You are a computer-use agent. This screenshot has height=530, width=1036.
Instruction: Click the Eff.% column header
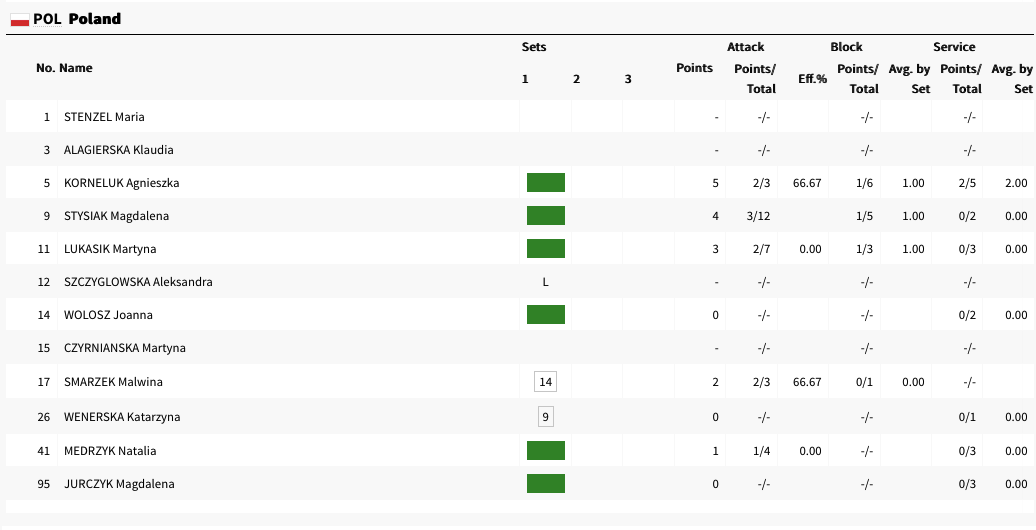tap(811, 78)
